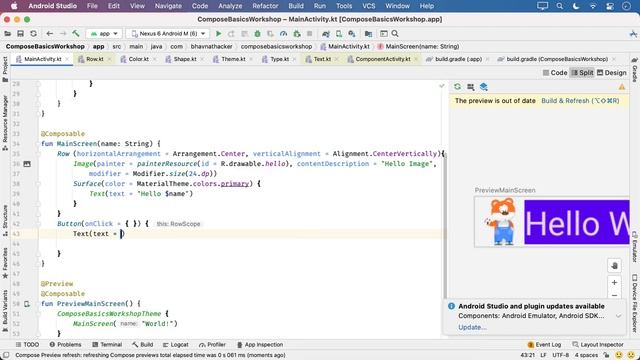
Task: Open the Logcat tool window button
Action: point(176,345)
